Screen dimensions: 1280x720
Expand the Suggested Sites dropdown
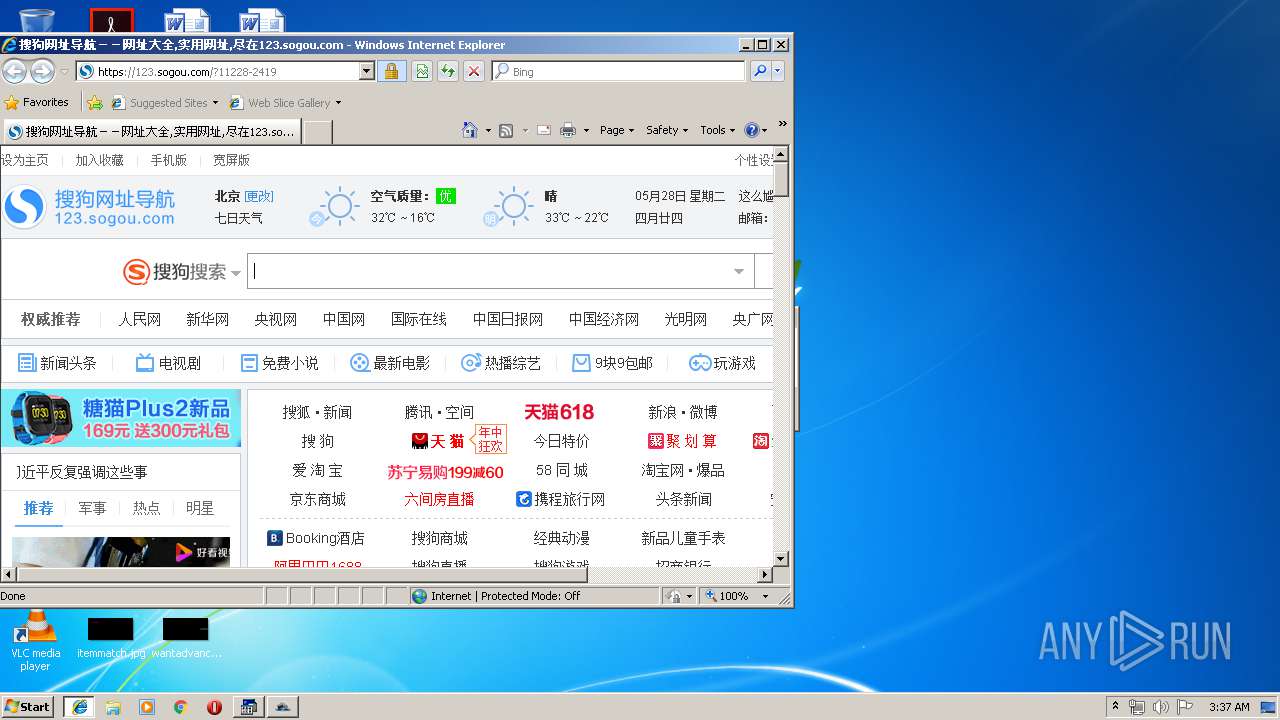215,103
